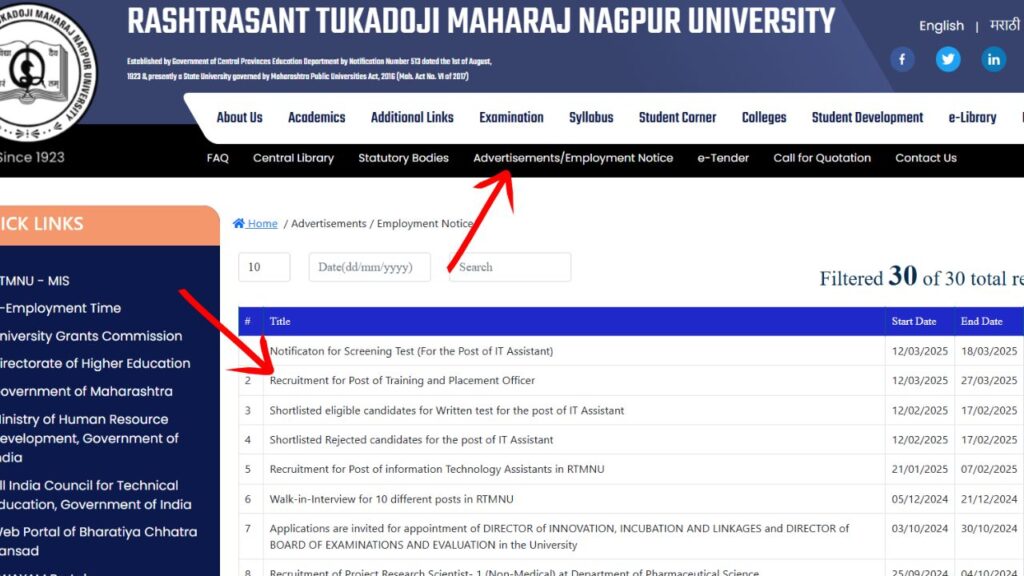Open the Examination menu

tap(511, 118)
